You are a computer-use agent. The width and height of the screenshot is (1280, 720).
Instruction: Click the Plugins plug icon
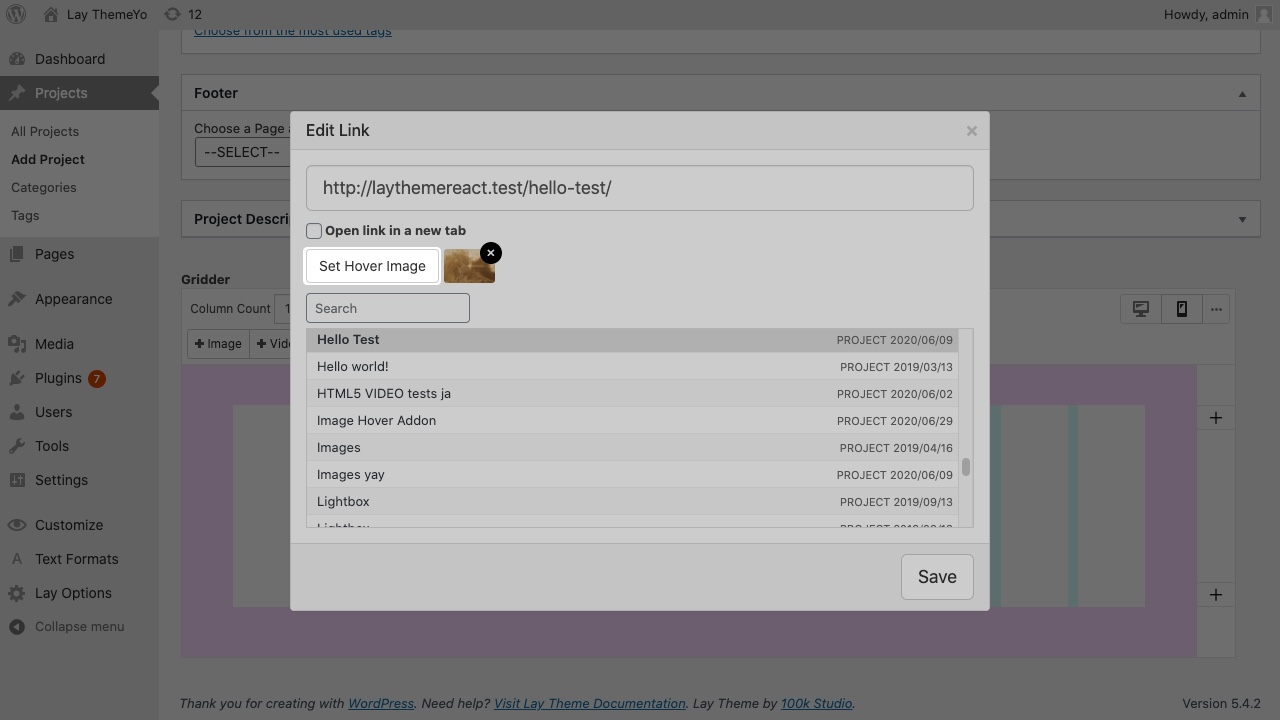(17, 378)
